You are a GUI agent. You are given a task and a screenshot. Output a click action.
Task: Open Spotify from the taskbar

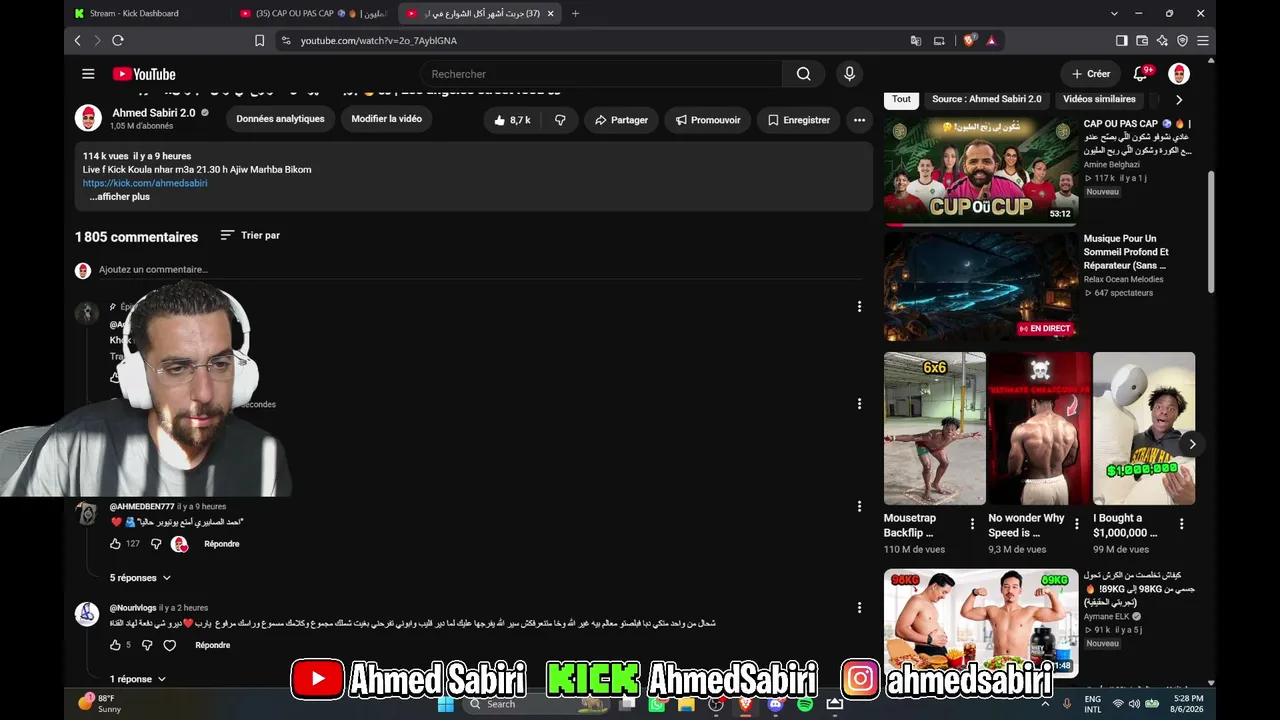point(805,704)
